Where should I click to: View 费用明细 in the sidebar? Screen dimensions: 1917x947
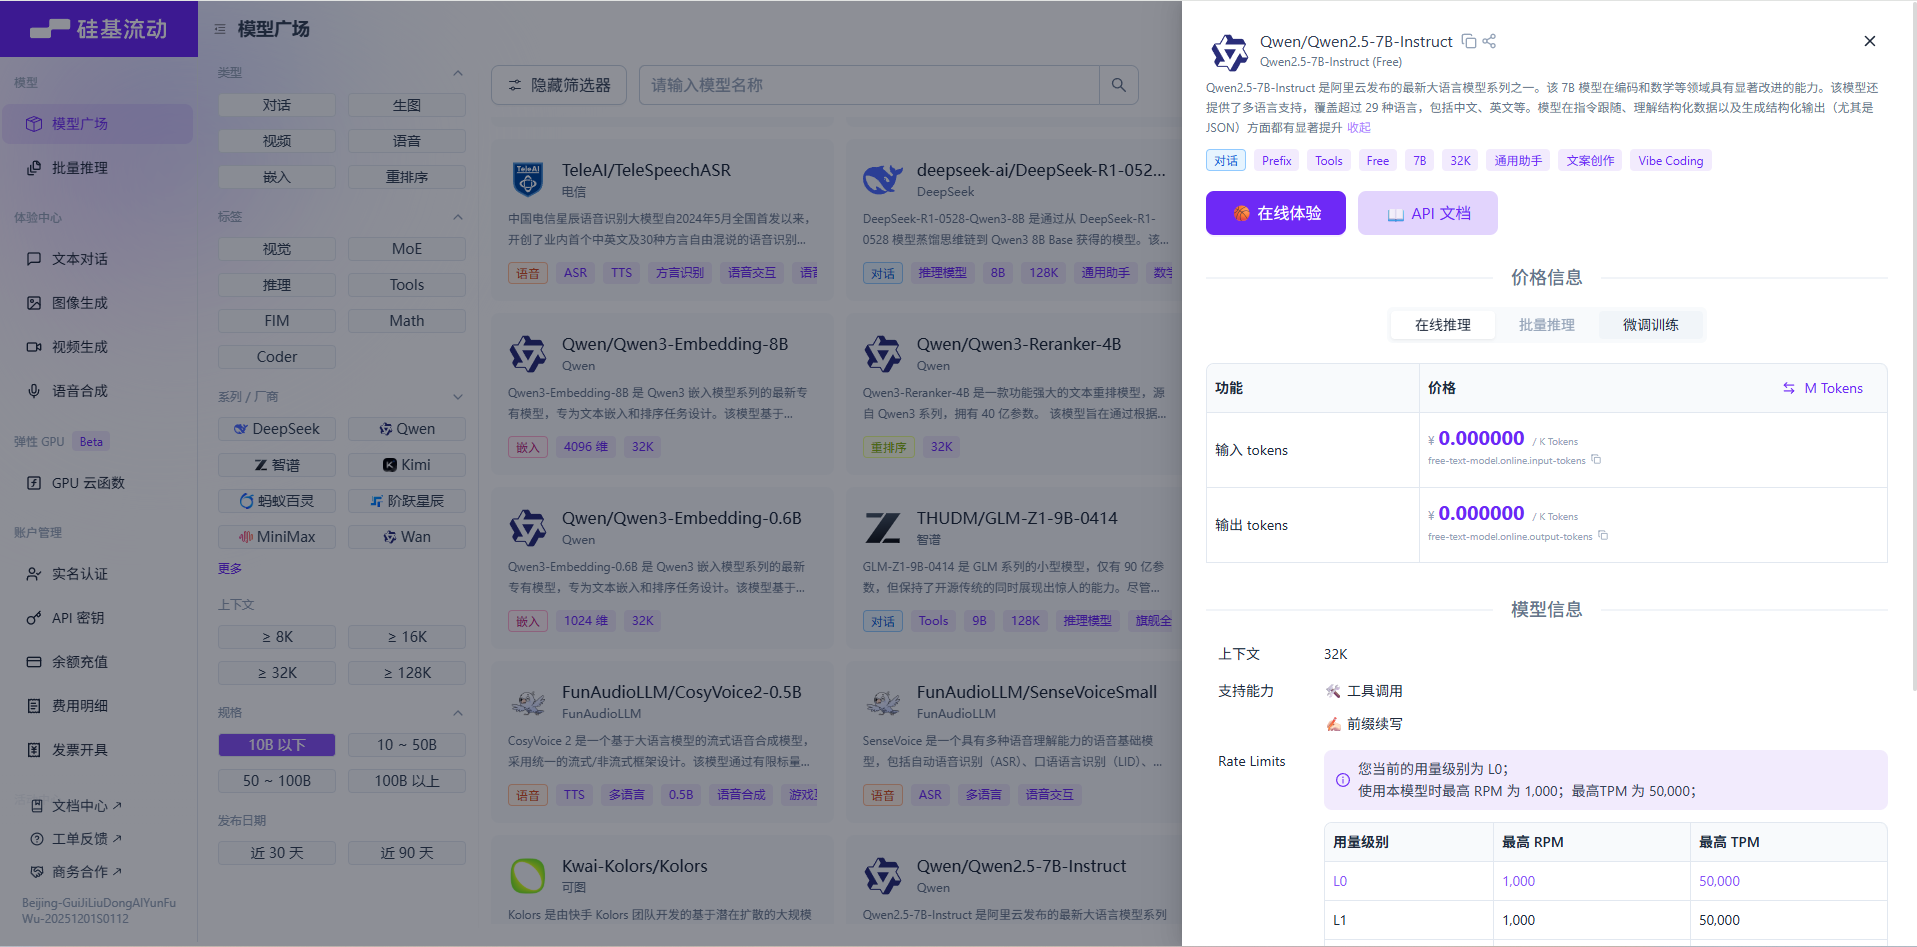click(97, 706)
